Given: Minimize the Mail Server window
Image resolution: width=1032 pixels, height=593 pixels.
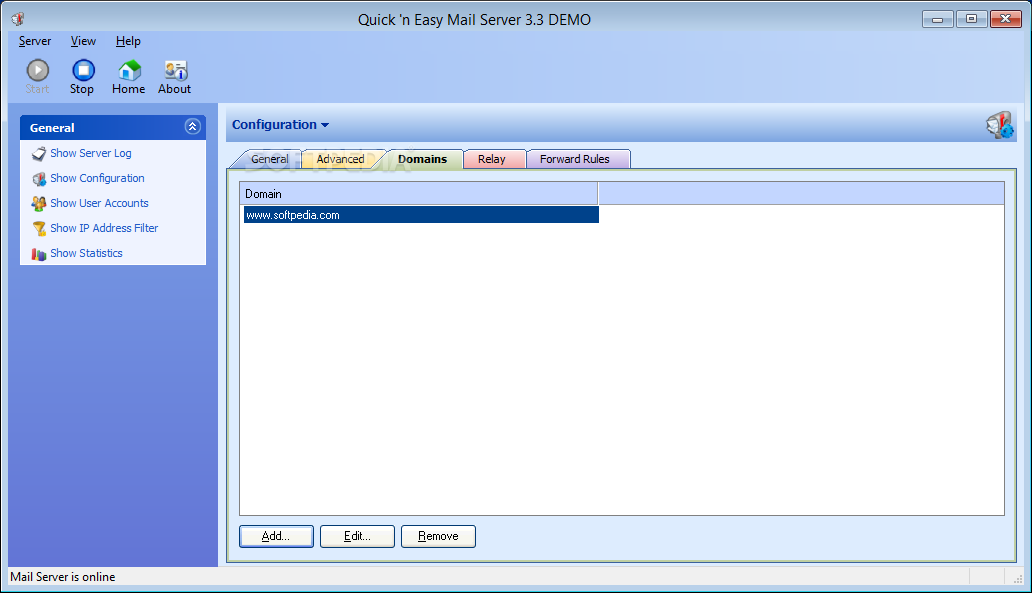Looking at the screenshot, I should [x=937, y=19].
